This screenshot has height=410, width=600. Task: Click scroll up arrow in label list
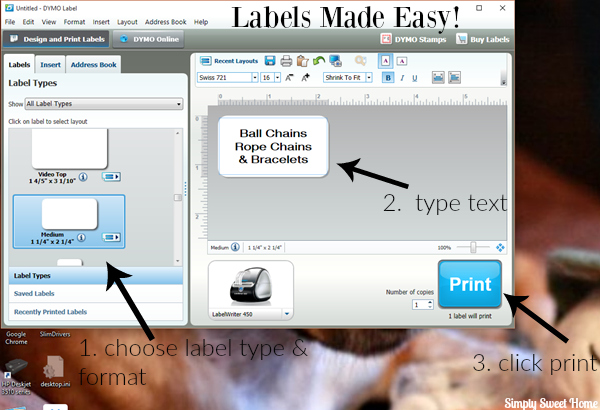point(178,133)
